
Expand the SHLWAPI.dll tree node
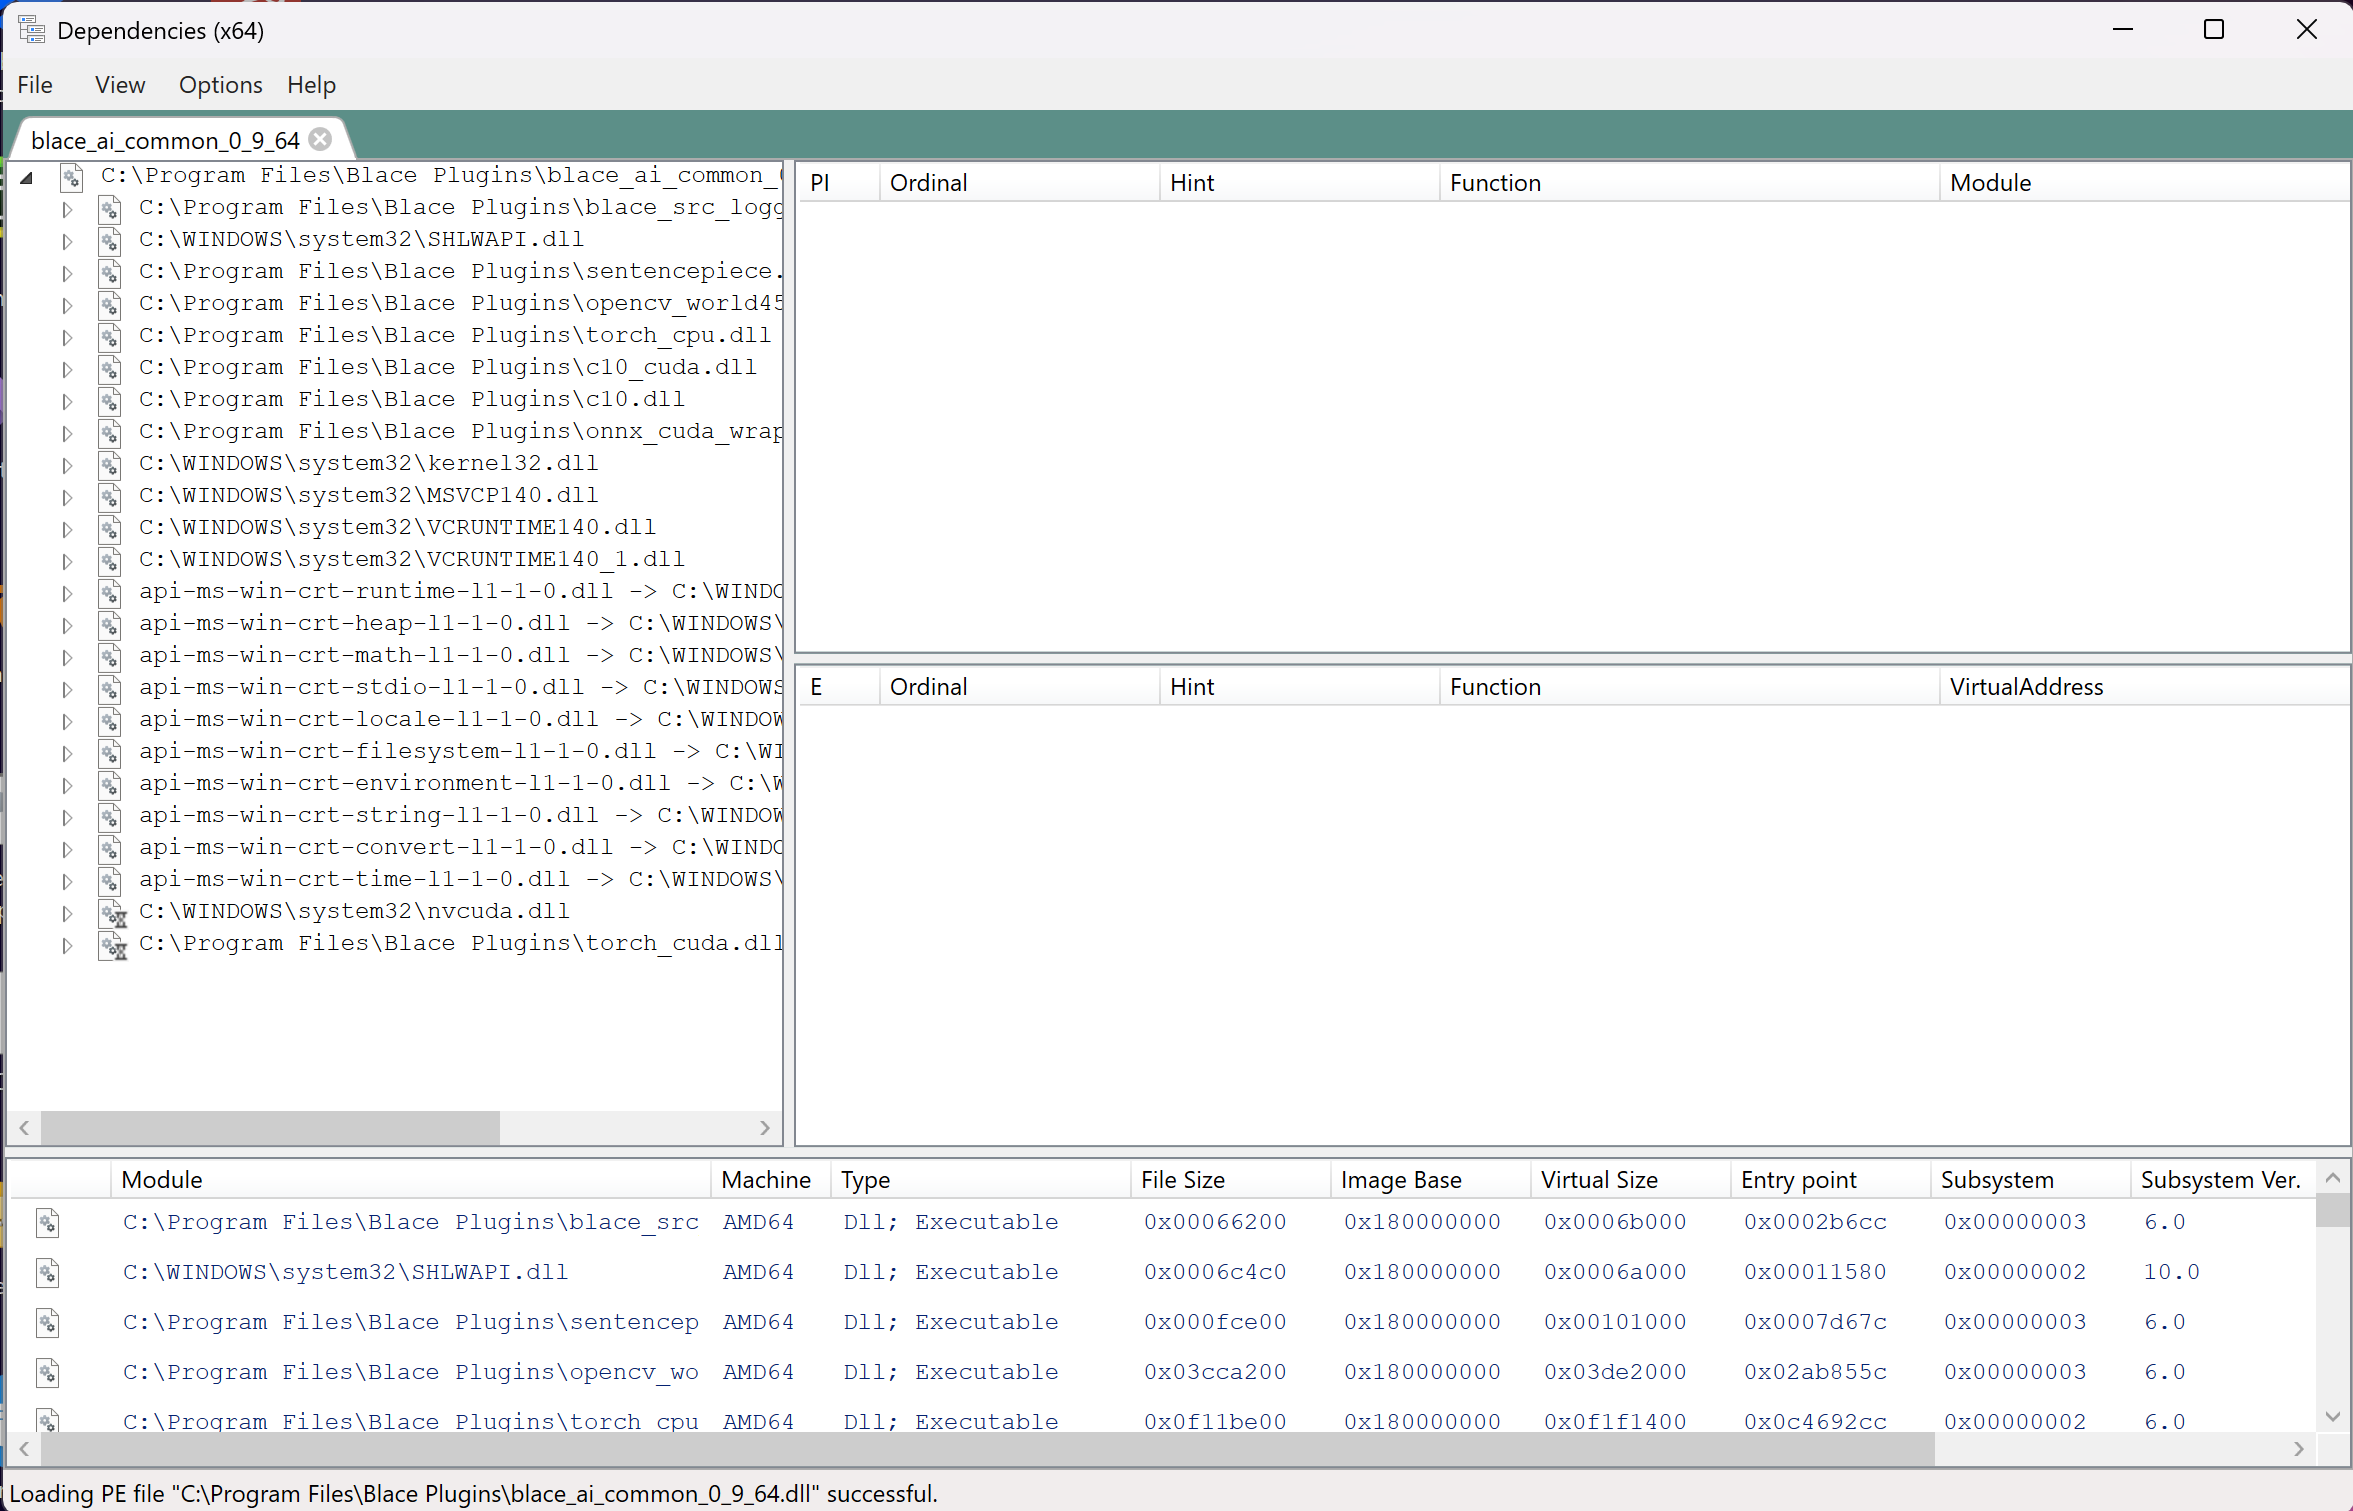coord(67,242)
